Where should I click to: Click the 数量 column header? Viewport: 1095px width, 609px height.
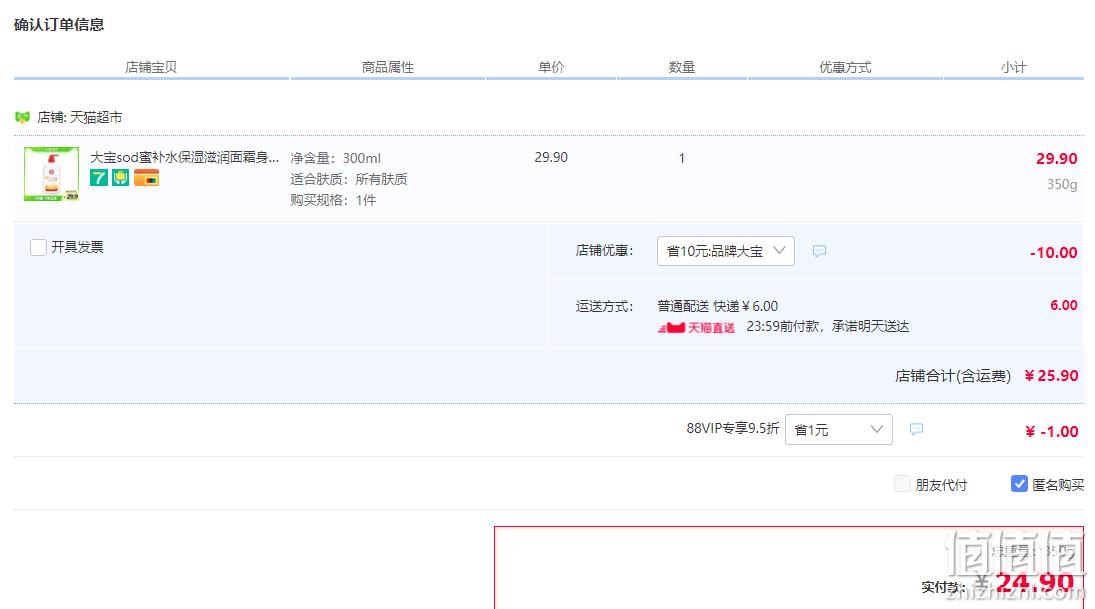682,67
